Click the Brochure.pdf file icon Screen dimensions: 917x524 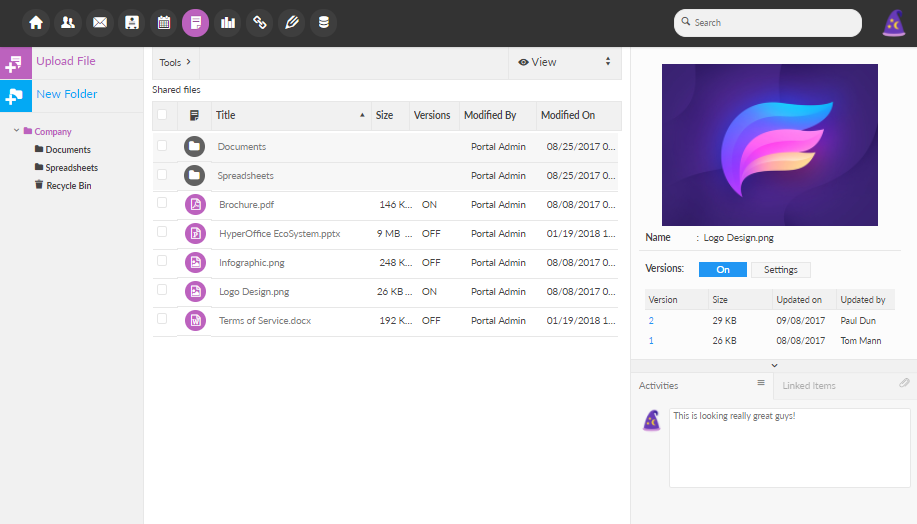(x=195, y=204)
